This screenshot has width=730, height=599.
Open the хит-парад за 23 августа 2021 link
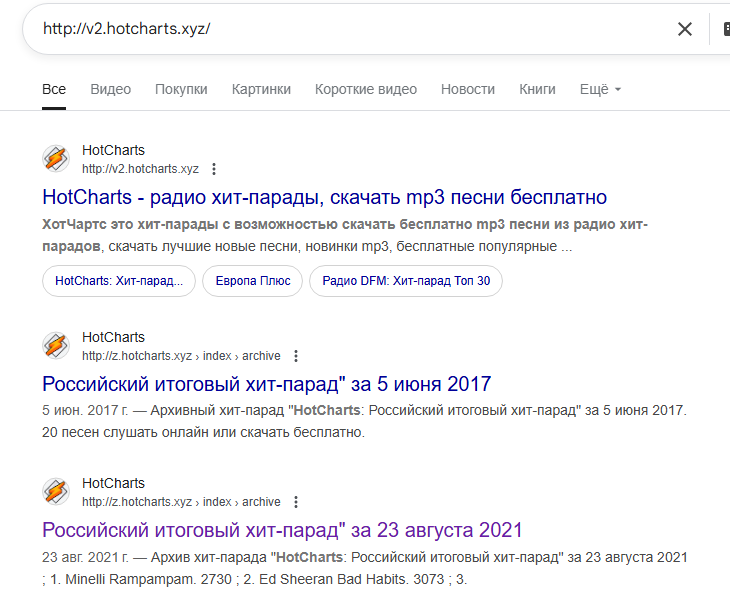point(282,530)
